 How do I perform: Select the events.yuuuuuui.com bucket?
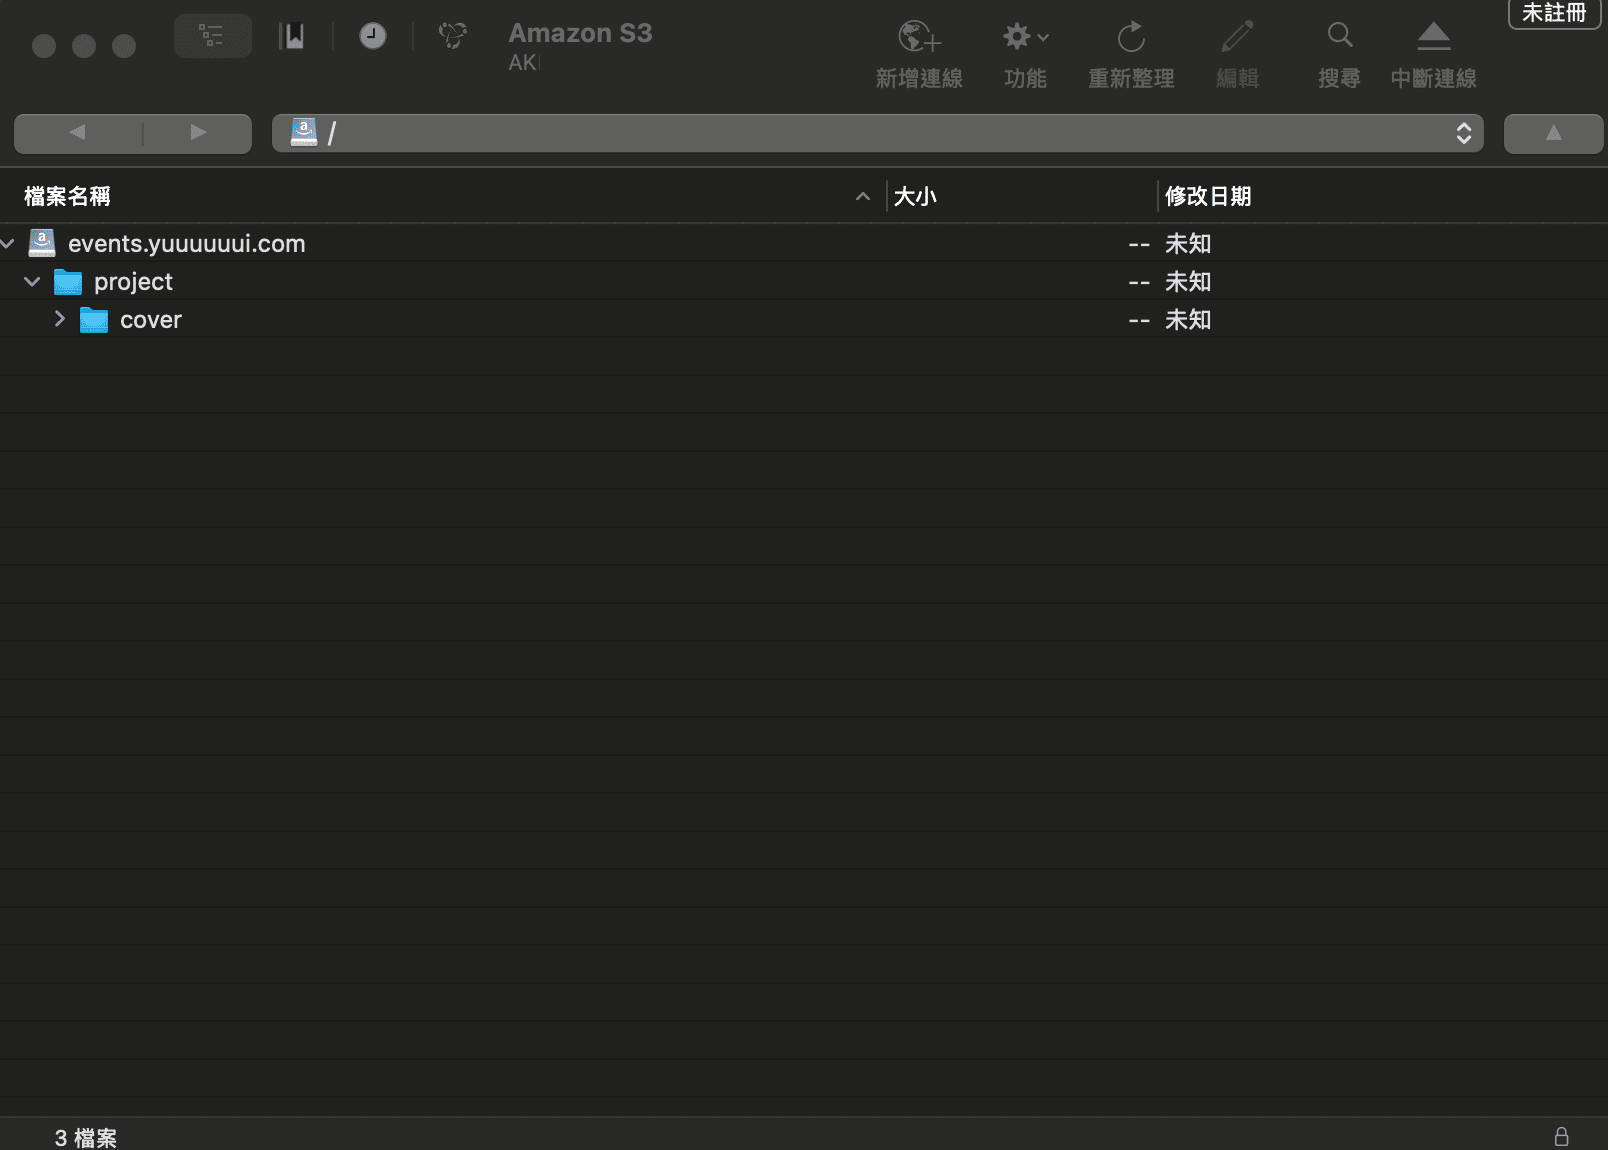(186, 244)
